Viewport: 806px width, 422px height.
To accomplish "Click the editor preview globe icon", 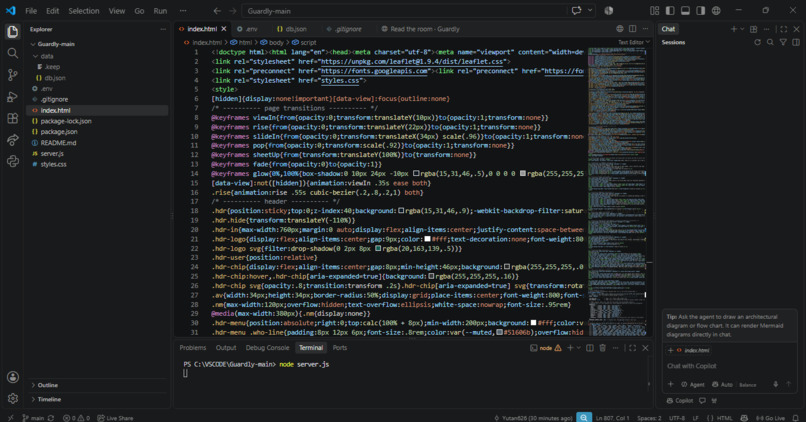I will 619,29.
